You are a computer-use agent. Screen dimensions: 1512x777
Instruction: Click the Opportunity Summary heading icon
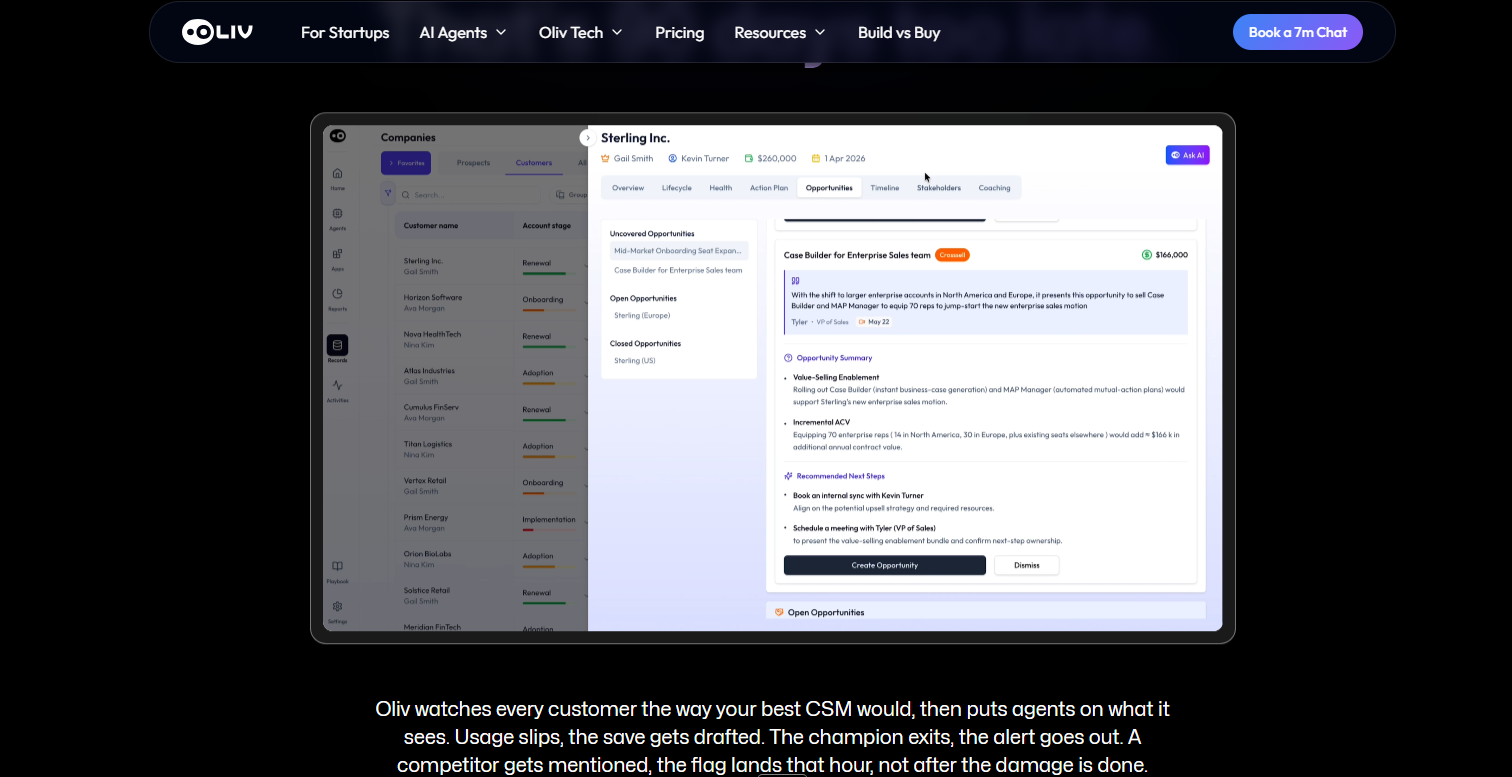[x=788, y=357]
